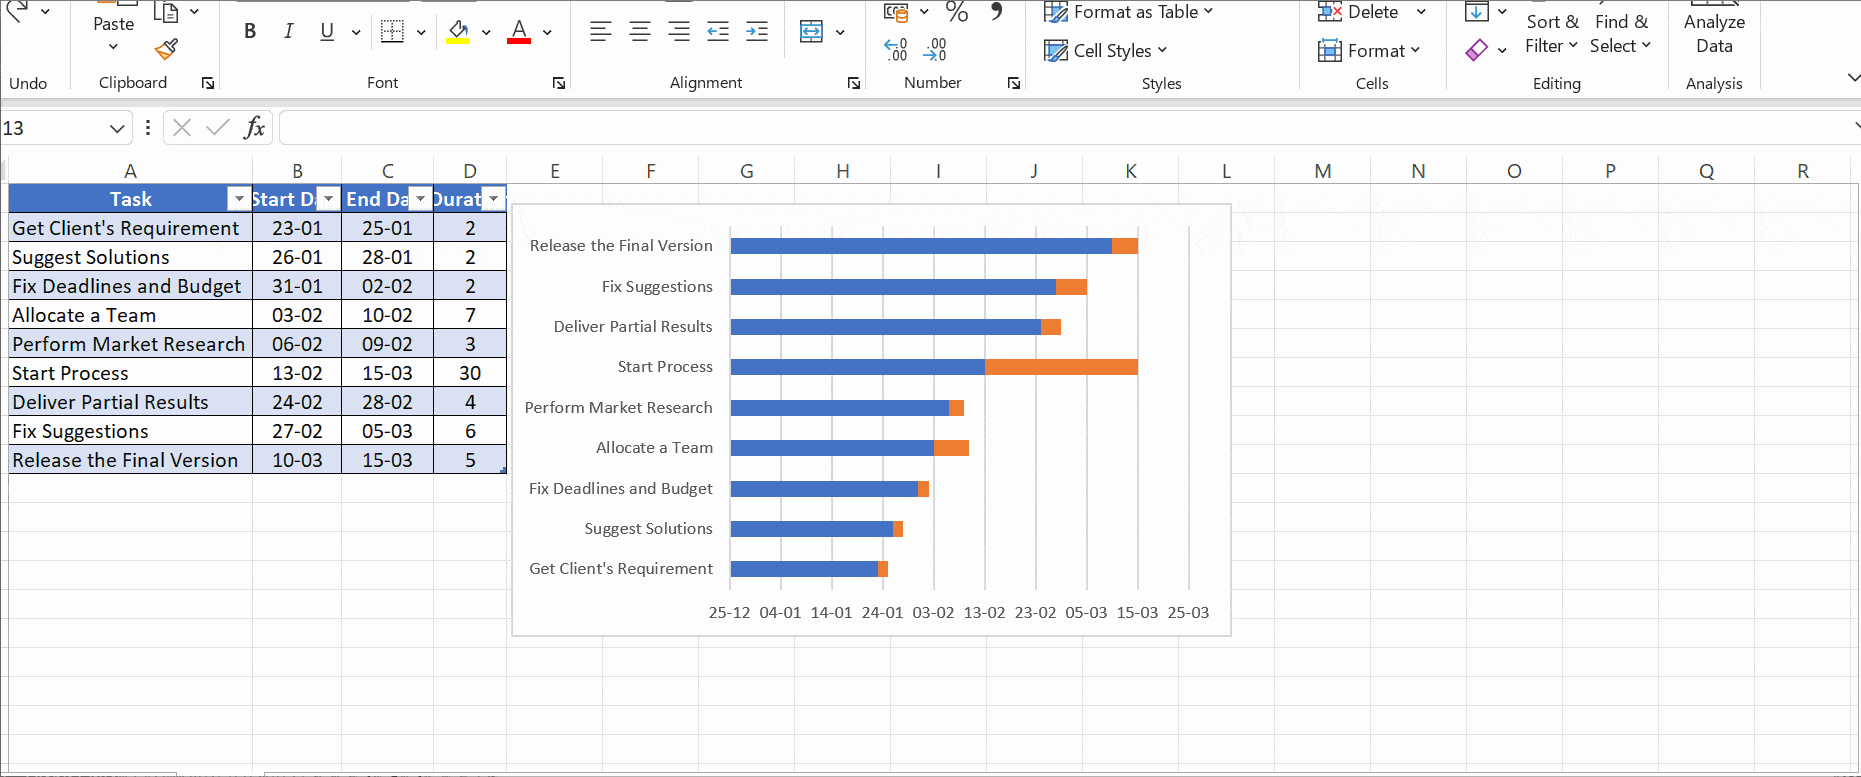Viewport: 1861px width, 777px height.
Task: Click the Fill down icon
Action: click(x=1476, y=12)
